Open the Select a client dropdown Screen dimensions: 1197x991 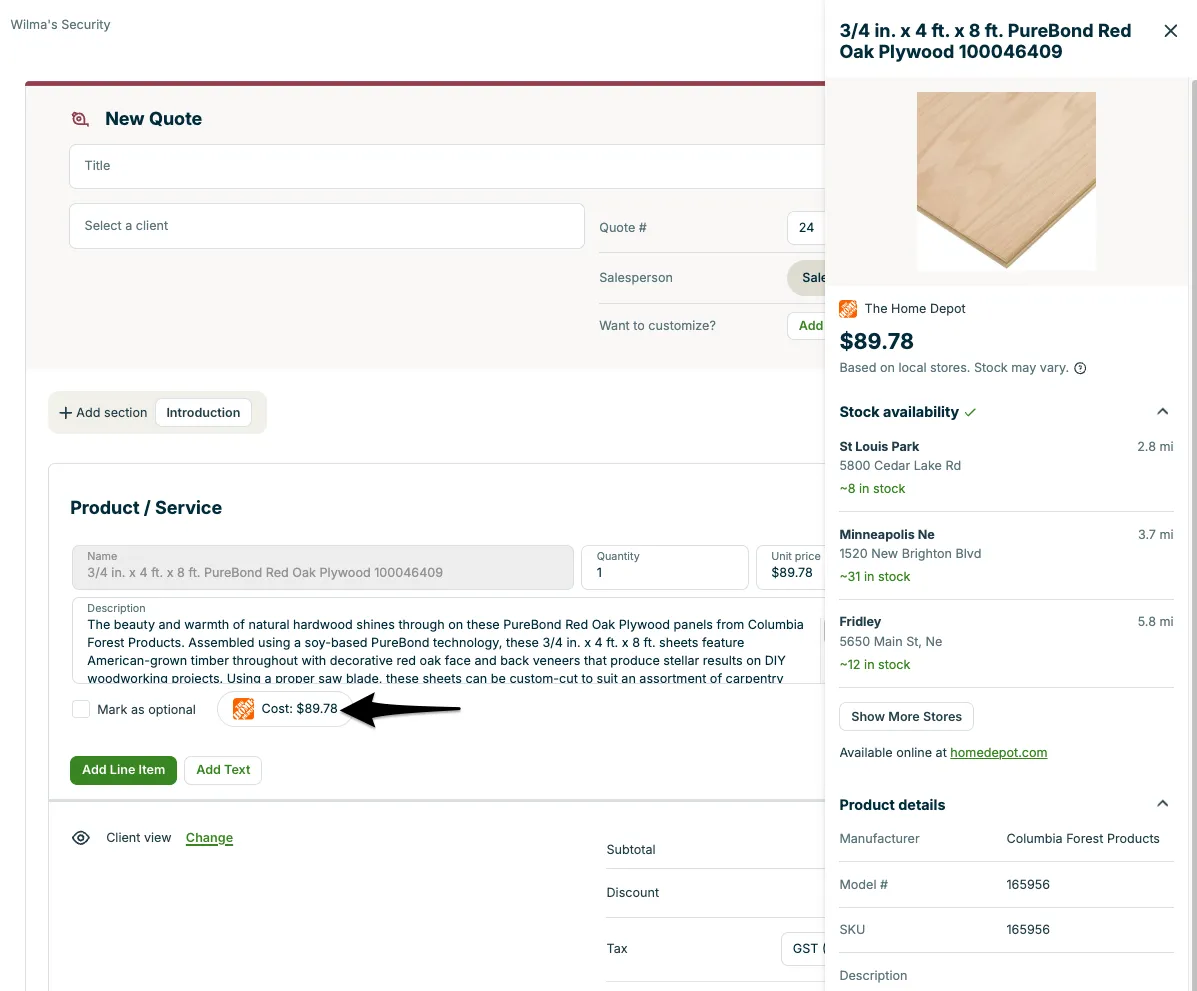327,226
